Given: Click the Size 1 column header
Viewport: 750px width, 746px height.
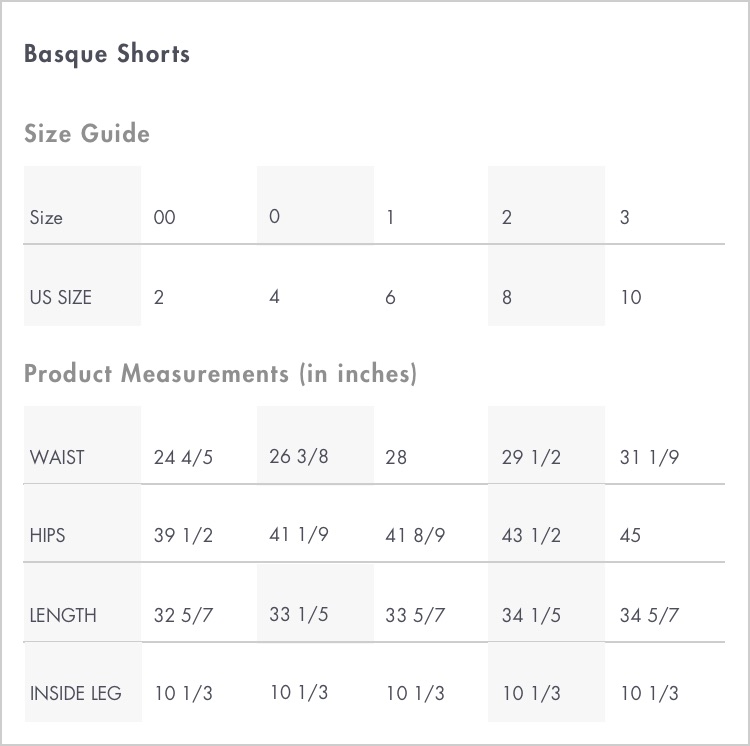Looking at the screenshot, I should click(x=390, y=218).
